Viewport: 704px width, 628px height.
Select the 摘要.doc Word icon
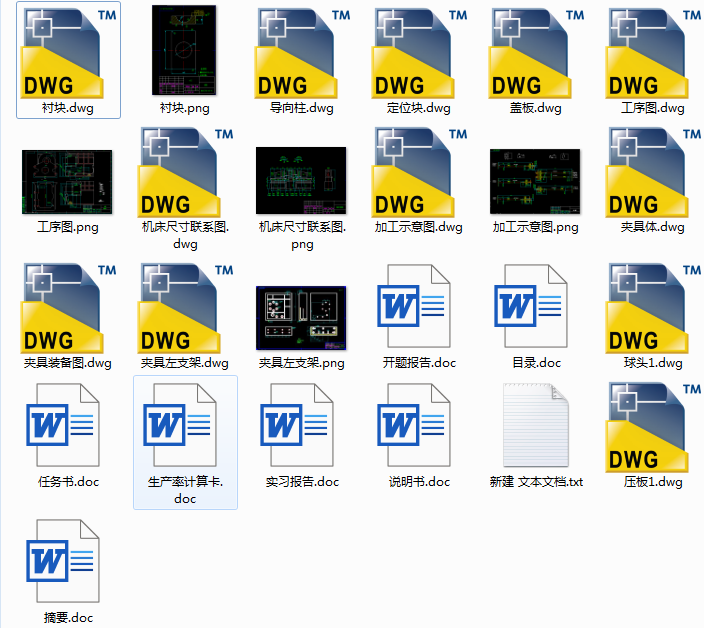click(63, 561)
